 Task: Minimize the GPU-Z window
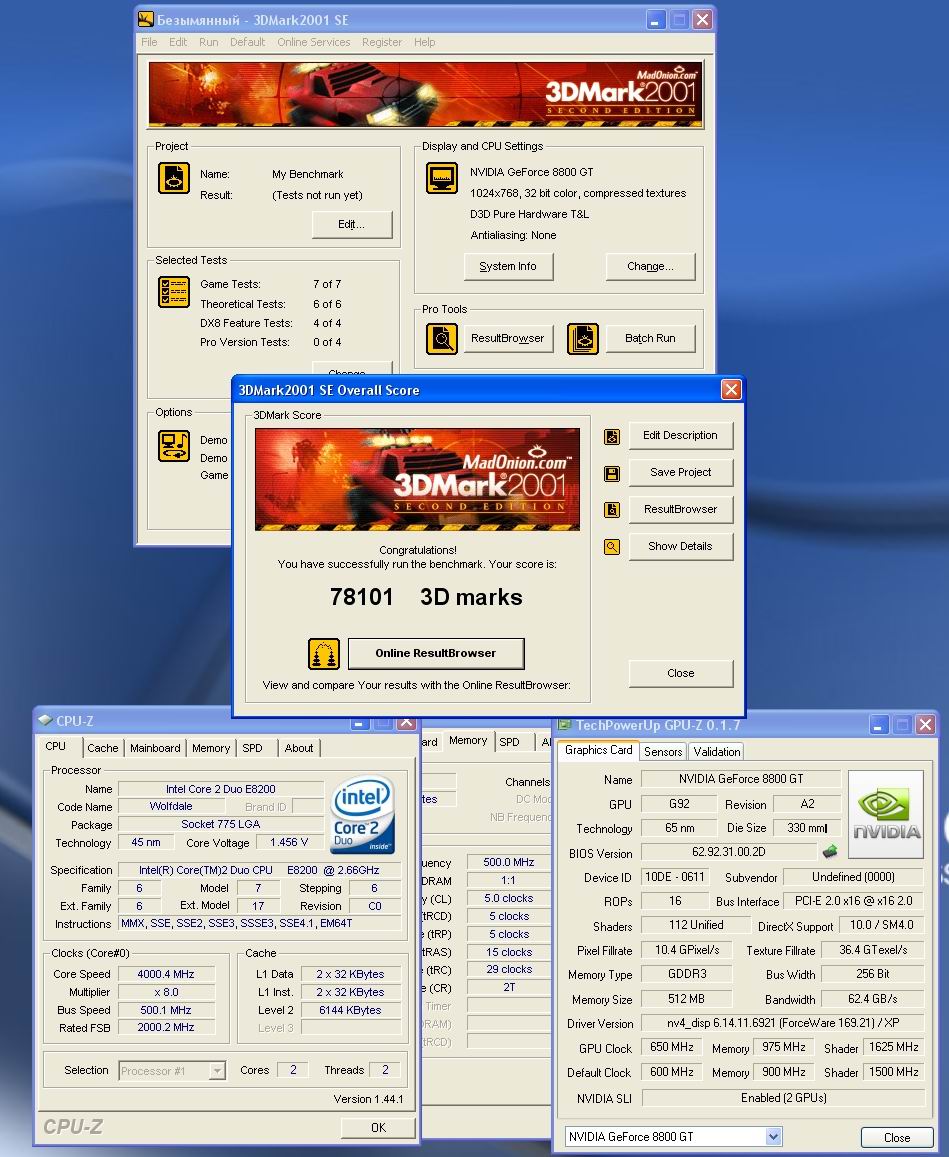878,725
